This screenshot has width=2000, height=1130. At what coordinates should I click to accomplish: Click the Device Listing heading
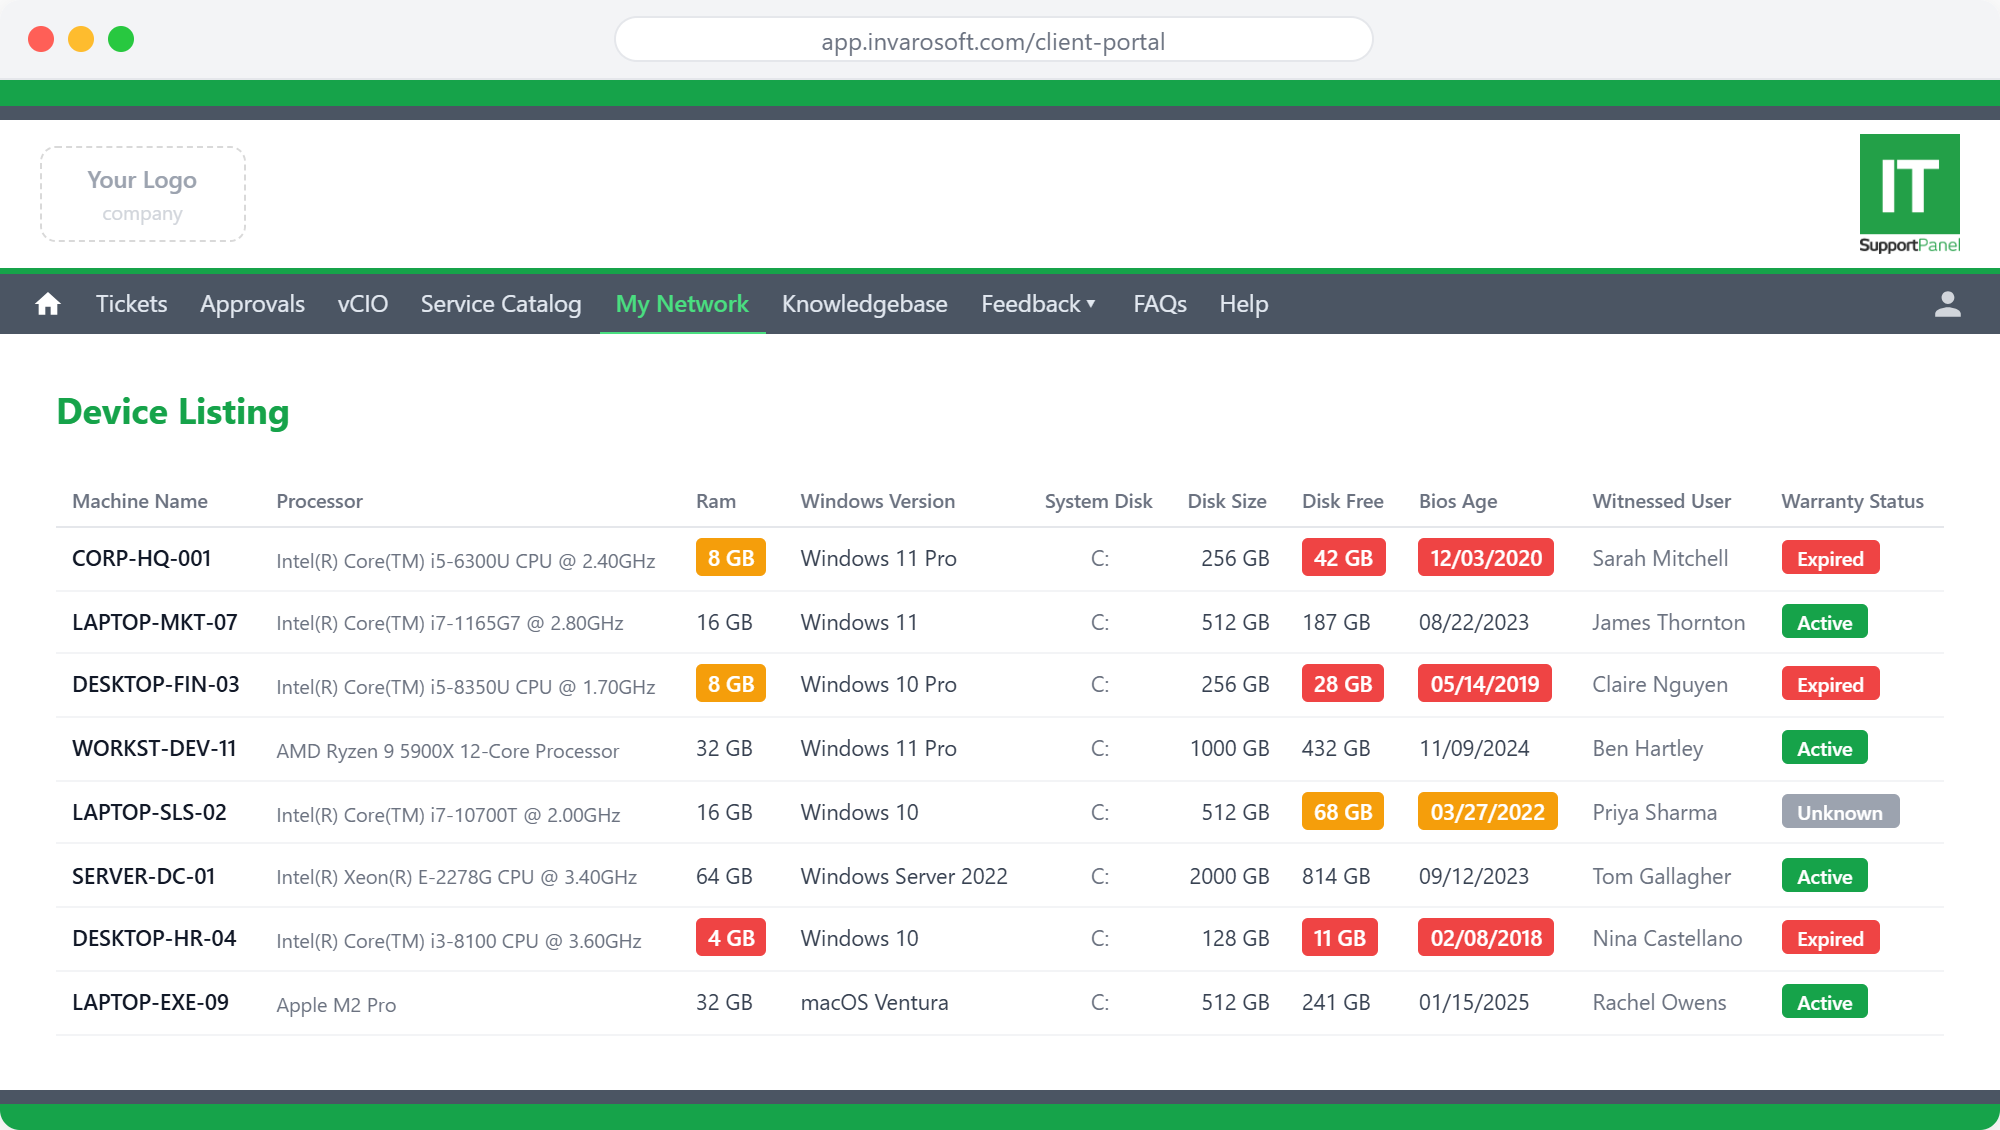[173, 412]
